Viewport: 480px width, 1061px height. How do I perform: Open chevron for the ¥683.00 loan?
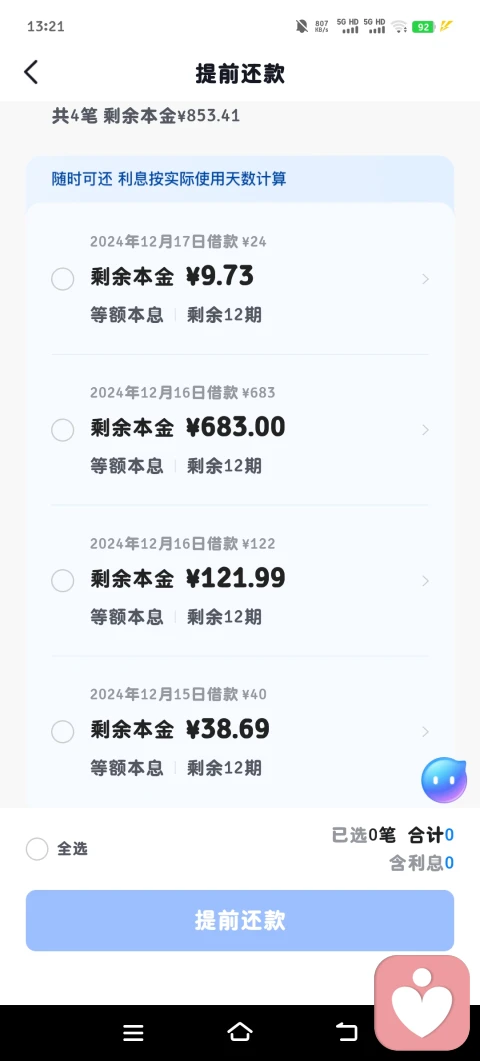coord(425,430)
